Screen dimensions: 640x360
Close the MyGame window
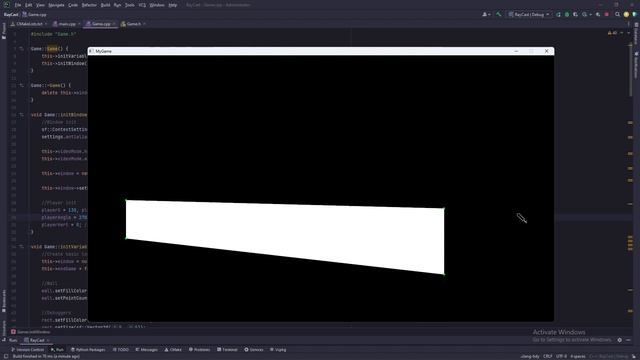click(547, 51)
